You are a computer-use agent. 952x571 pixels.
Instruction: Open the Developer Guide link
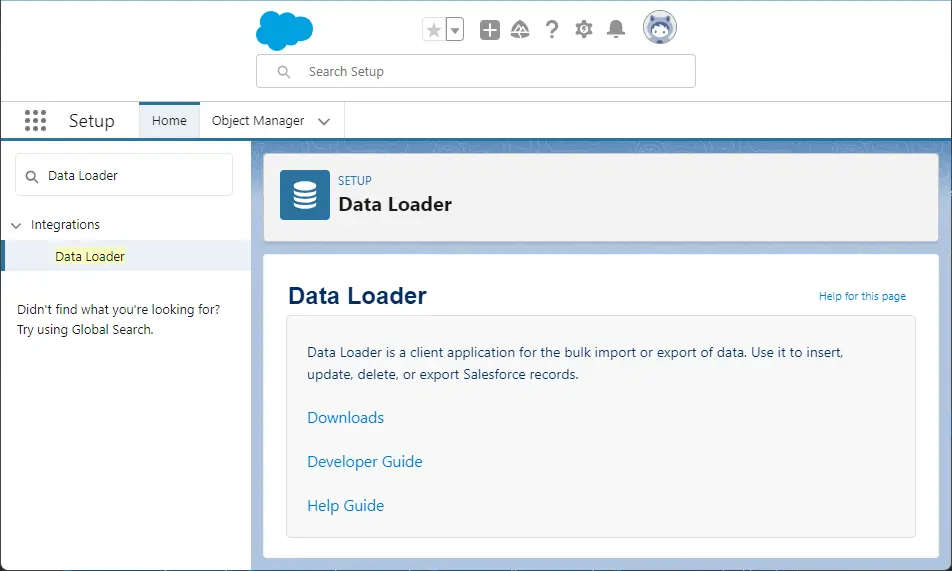[364, 462]
